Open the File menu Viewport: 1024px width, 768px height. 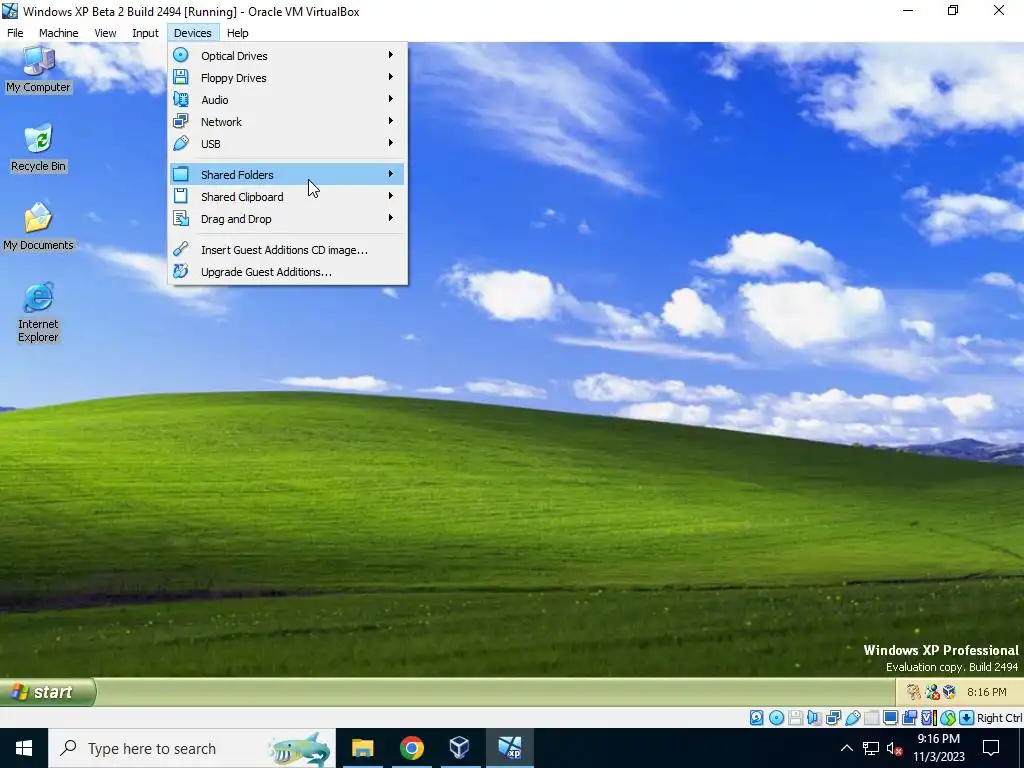tap(15, 33)
